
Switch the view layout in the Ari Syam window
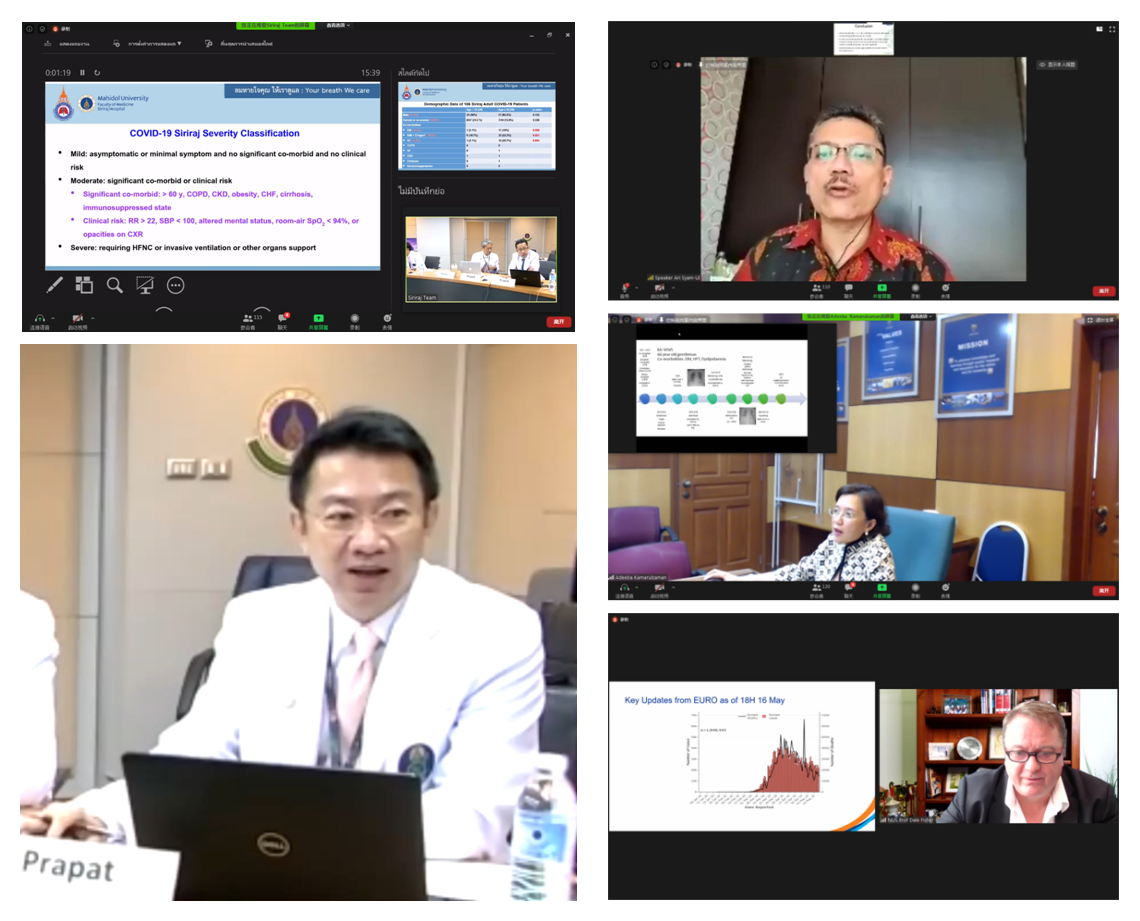[1099, 29]
